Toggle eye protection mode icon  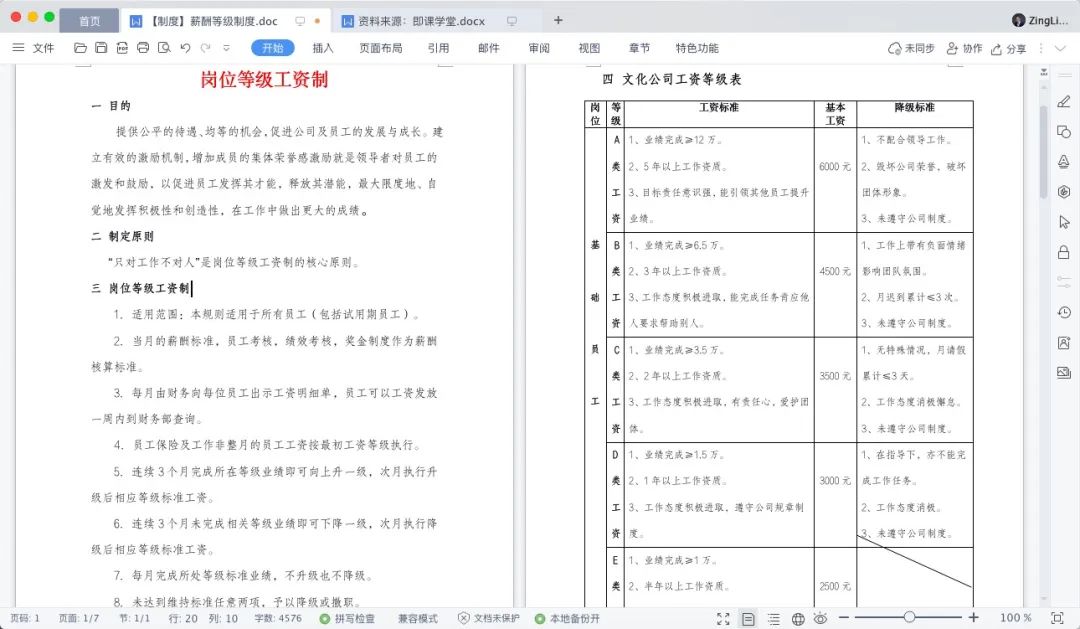[820, 618]
